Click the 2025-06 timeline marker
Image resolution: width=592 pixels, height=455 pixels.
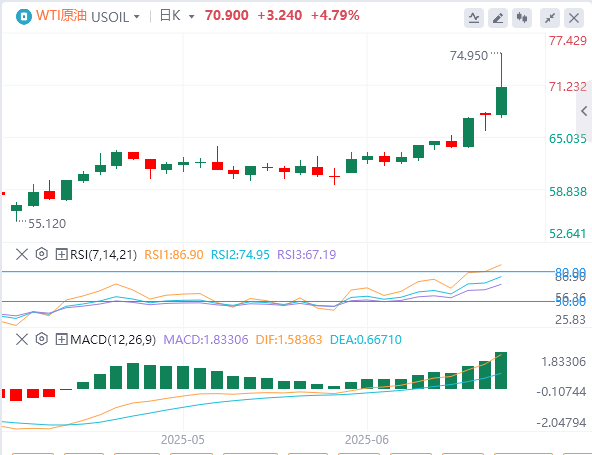[367, 440]
